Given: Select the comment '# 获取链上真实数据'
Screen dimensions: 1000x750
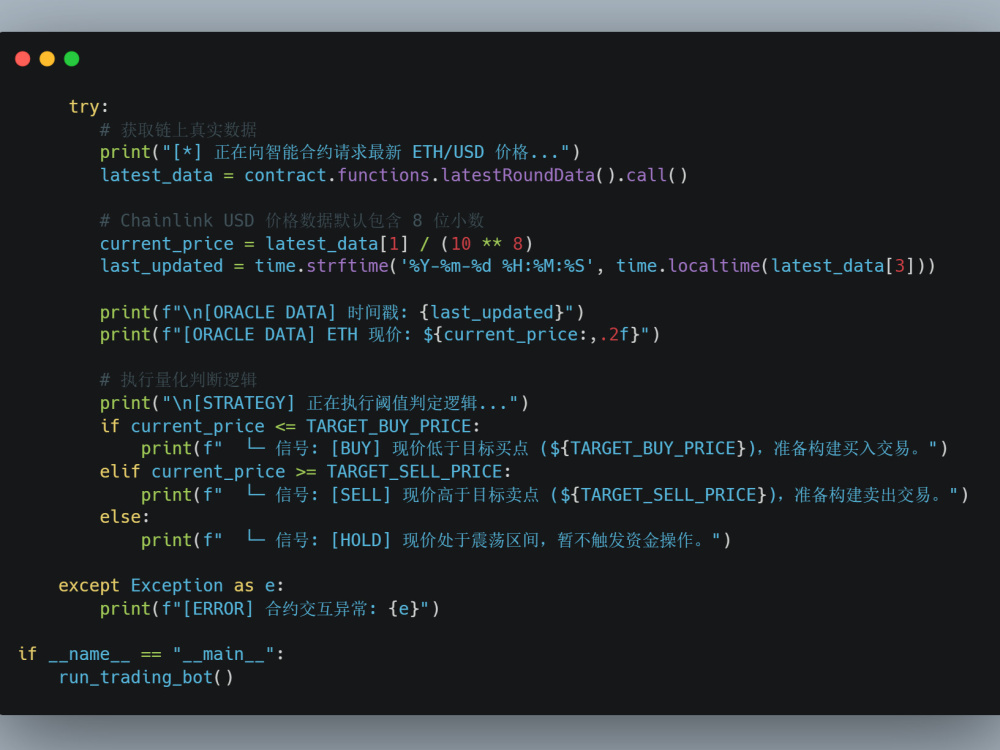Looking at the screenshot, I should 178,130.
